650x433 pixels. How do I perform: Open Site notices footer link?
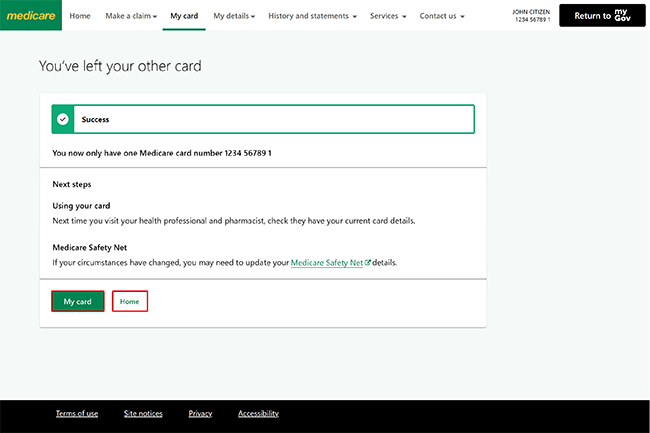(143, 414)
